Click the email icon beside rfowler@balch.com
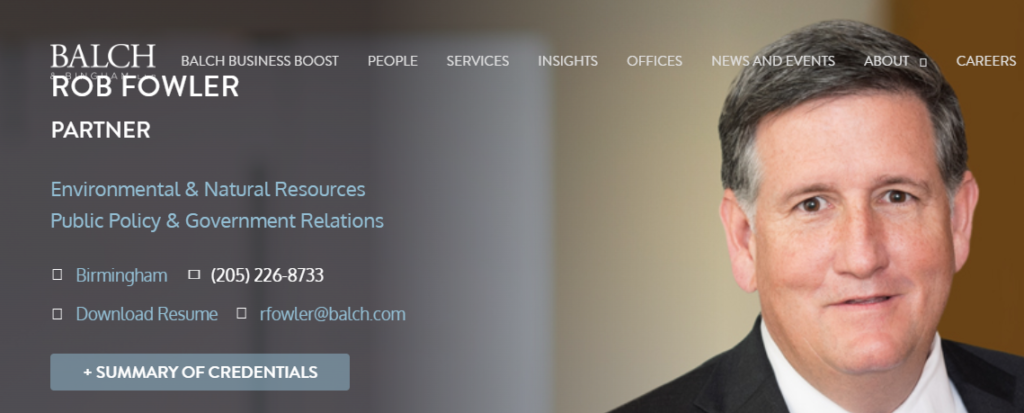Viewport: 1024px width, 413px height. point(242,314)
